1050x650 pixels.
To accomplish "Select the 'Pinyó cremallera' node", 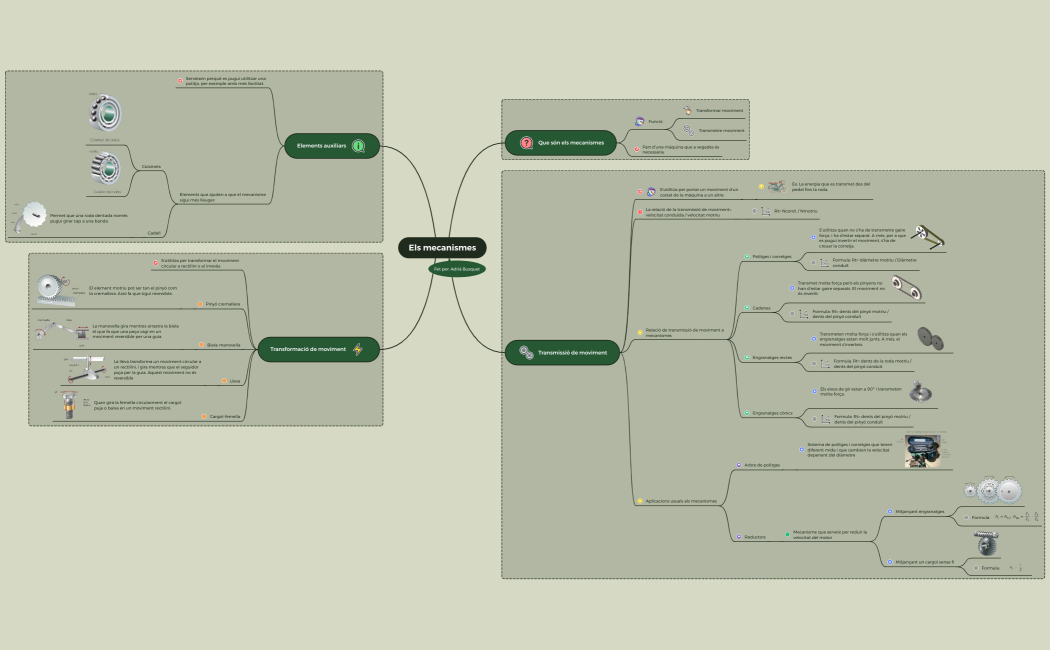I will coord(223,304).
